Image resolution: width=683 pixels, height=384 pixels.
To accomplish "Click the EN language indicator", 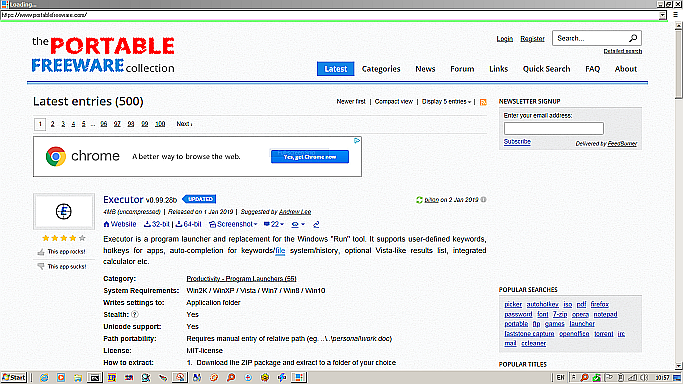I will (x=561, y=377).
